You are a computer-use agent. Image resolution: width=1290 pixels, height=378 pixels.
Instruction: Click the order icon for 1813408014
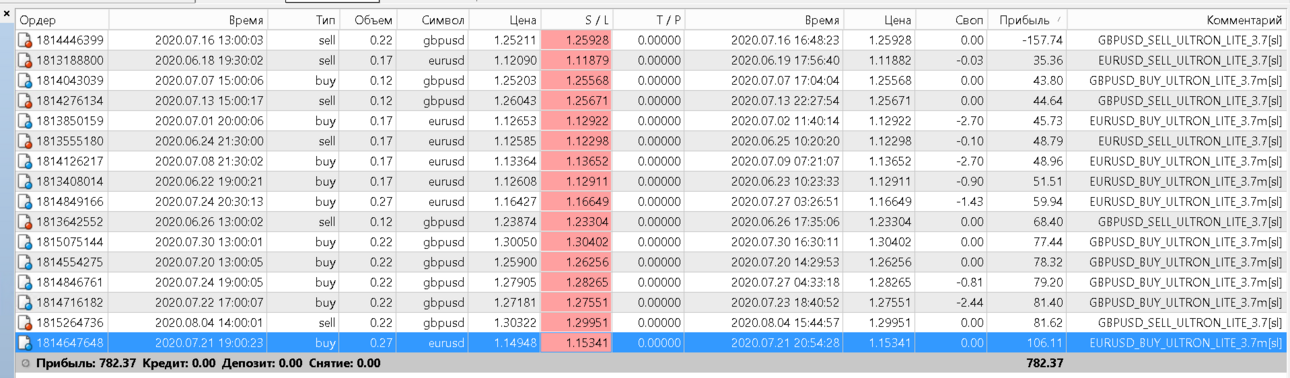tap(26, 182)
